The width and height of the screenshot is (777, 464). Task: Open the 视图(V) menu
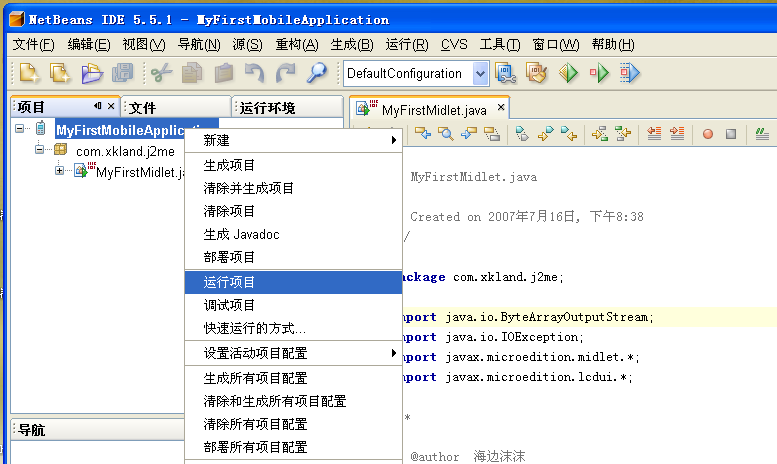click(144, 45)
